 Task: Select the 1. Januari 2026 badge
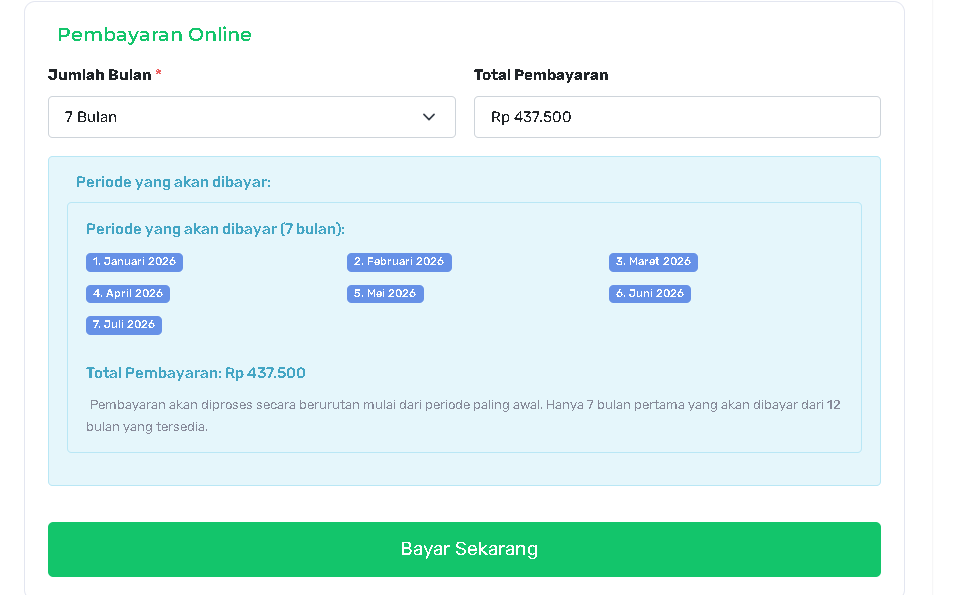coord(134,262)
